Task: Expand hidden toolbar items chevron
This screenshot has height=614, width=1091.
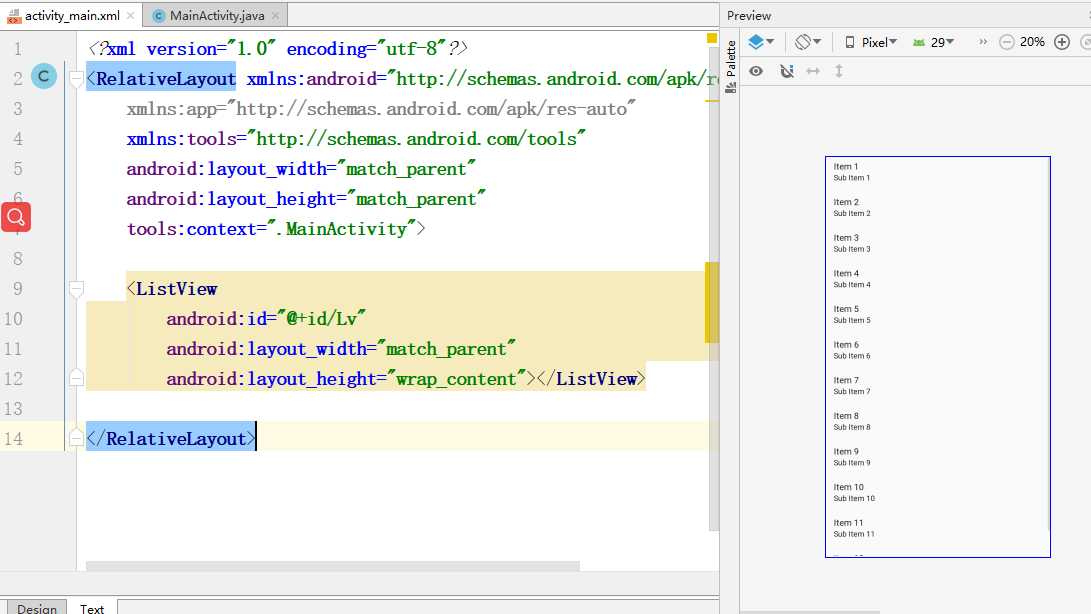Action: (982, 42)
